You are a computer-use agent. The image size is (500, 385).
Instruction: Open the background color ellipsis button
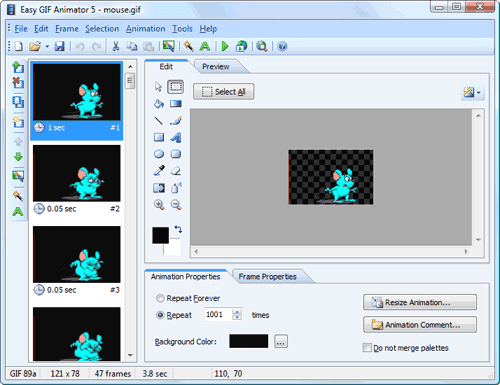point(281,341)
